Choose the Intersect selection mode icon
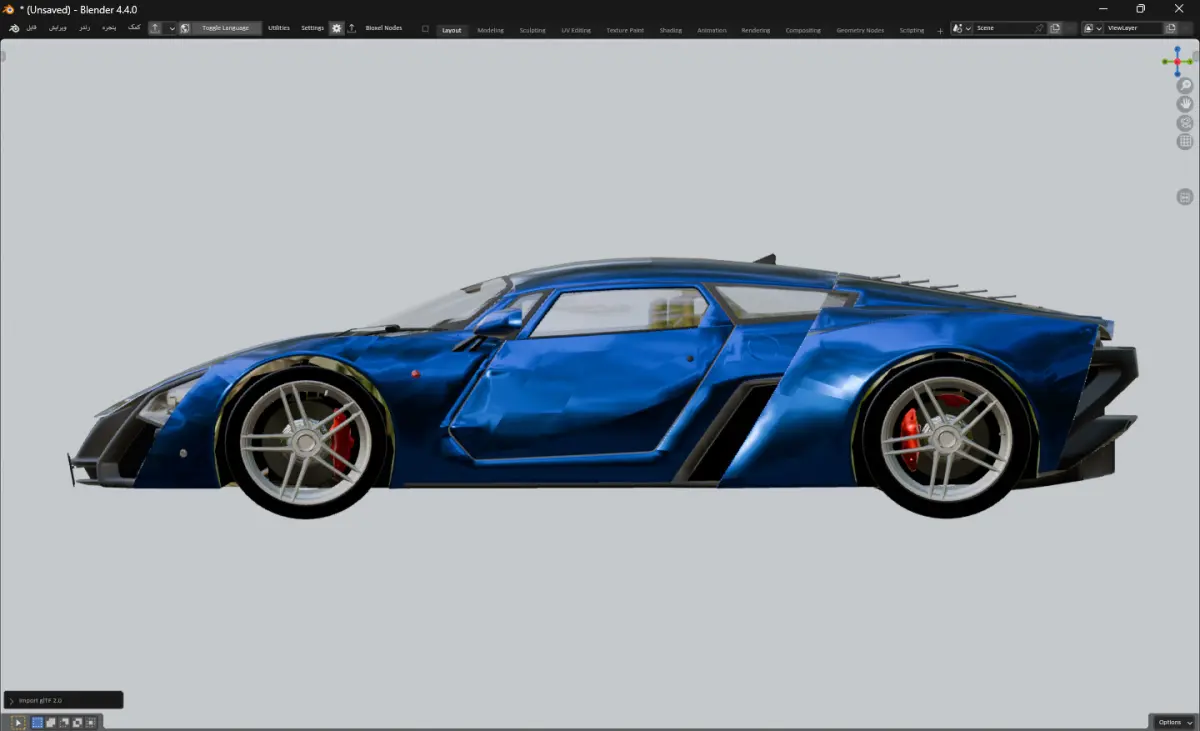The image size is (1200, 731). point(90,722)
